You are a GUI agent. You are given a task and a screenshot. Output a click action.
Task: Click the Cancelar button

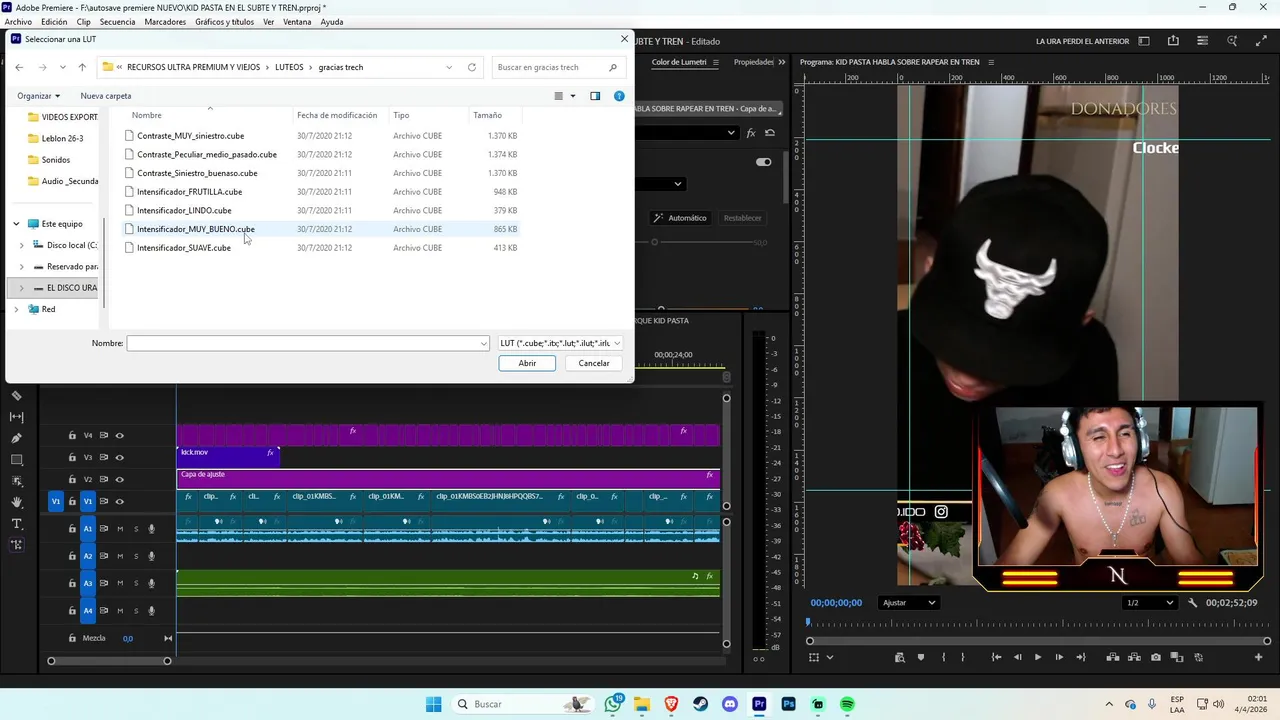(x=594, y=363)
